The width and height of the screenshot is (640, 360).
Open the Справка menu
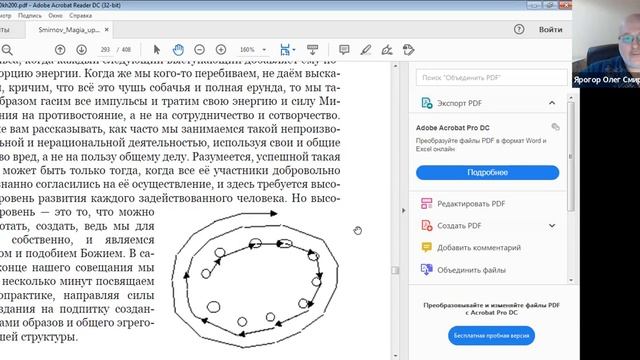click(80, 16)
